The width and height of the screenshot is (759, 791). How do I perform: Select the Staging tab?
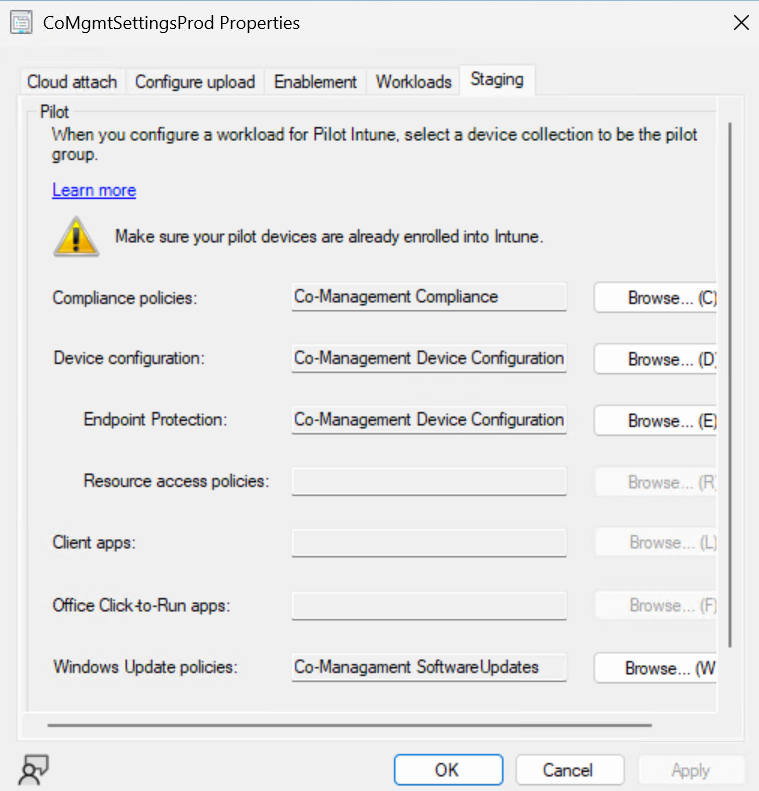click(x=497, y=80)
